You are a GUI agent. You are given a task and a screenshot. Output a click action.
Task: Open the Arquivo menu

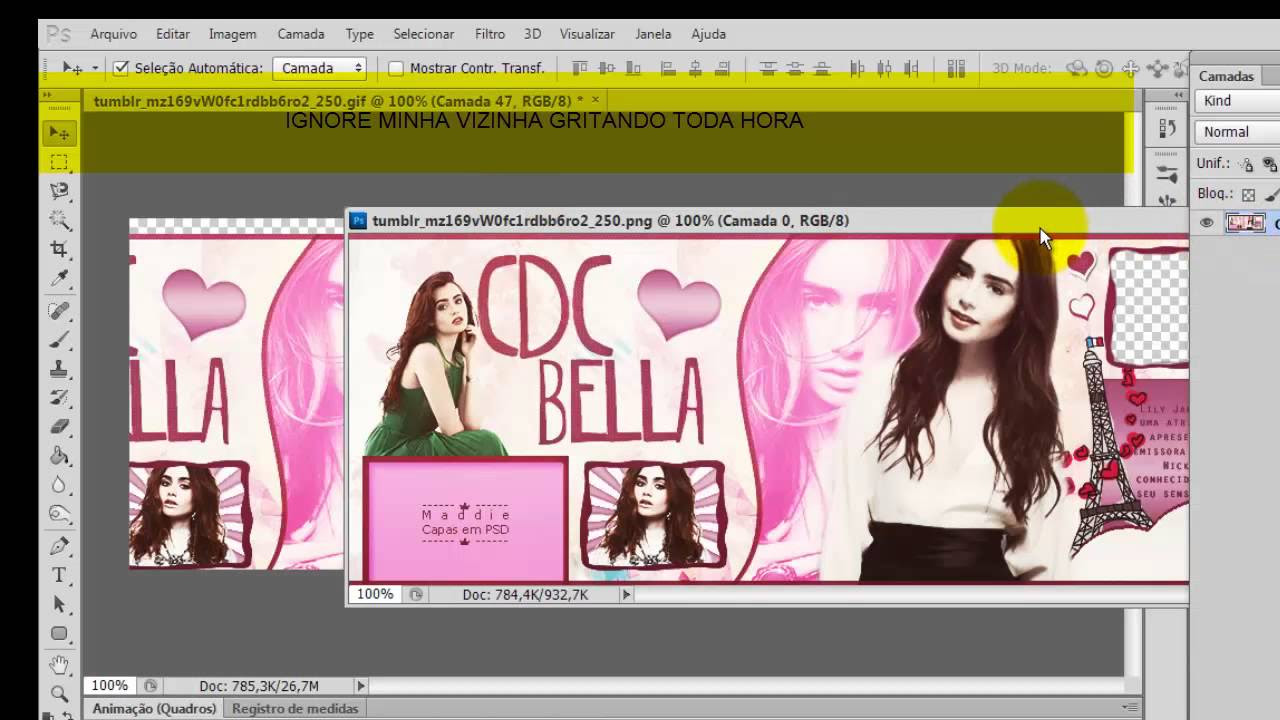point(114,34)
